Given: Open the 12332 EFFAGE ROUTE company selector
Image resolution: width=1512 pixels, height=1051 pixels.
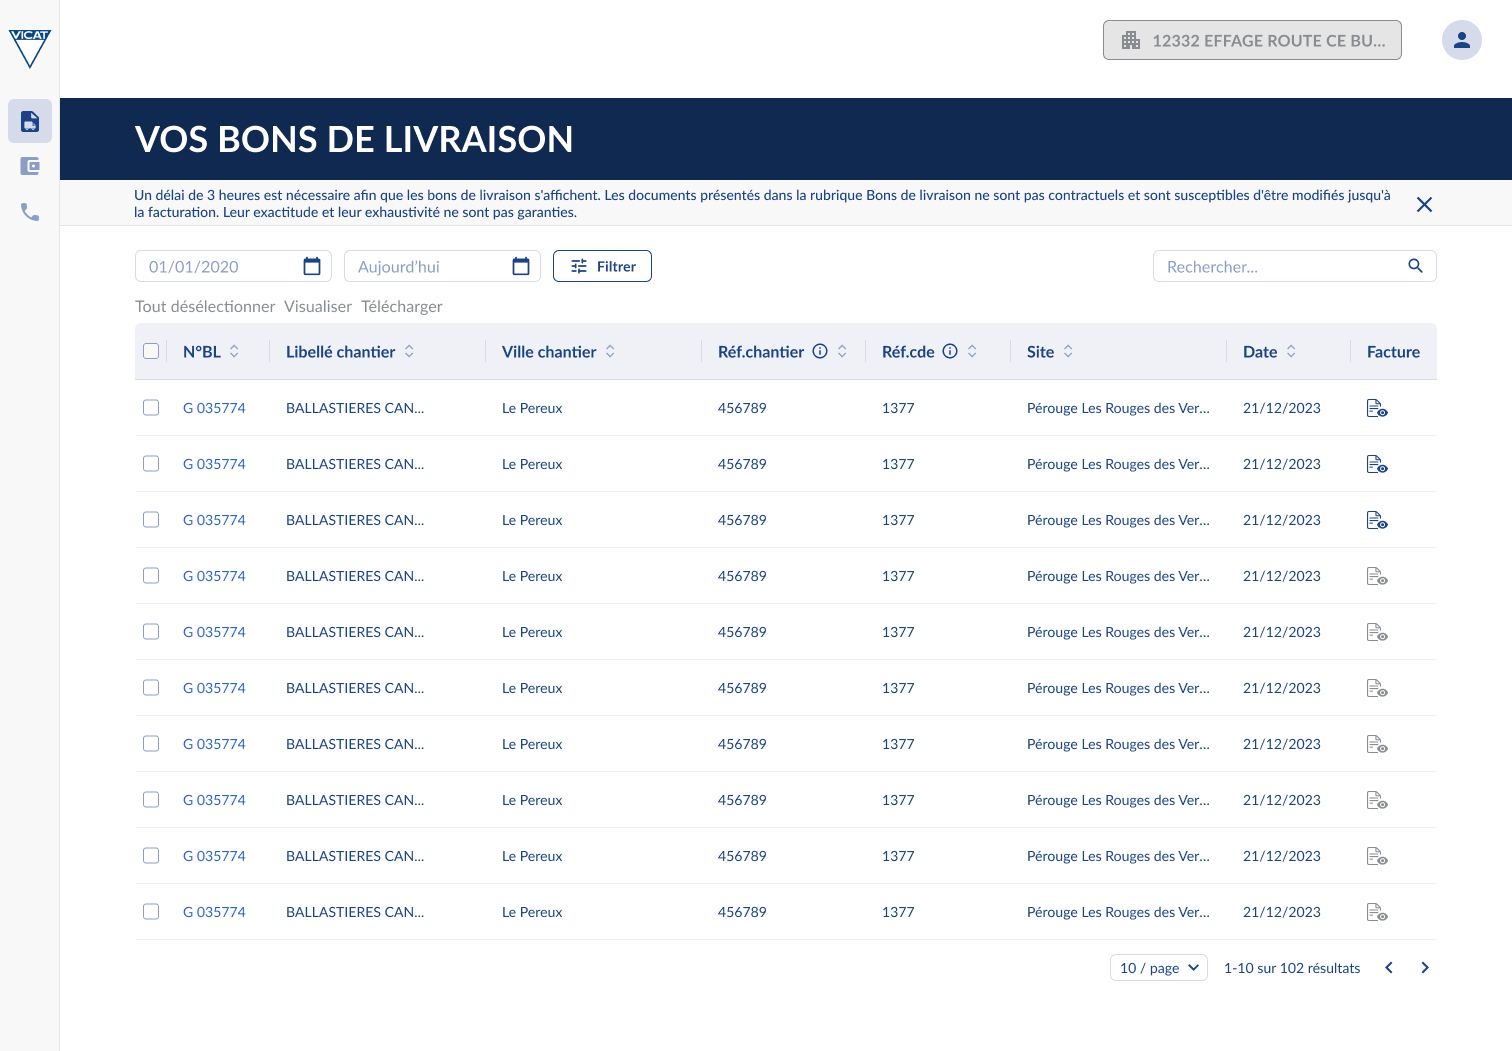Looking at the screenshot, I should [x=1252, y=40].
